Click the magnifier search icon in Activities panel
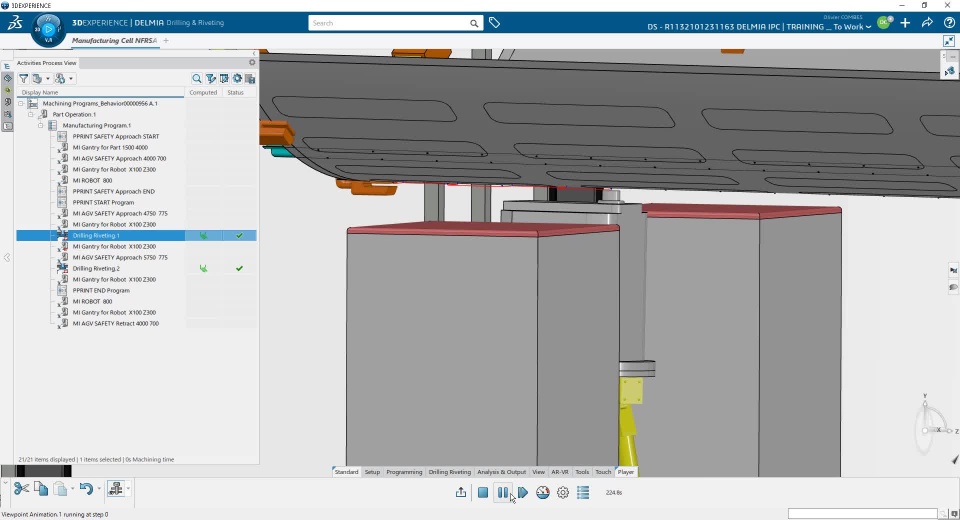 [197, 78]
